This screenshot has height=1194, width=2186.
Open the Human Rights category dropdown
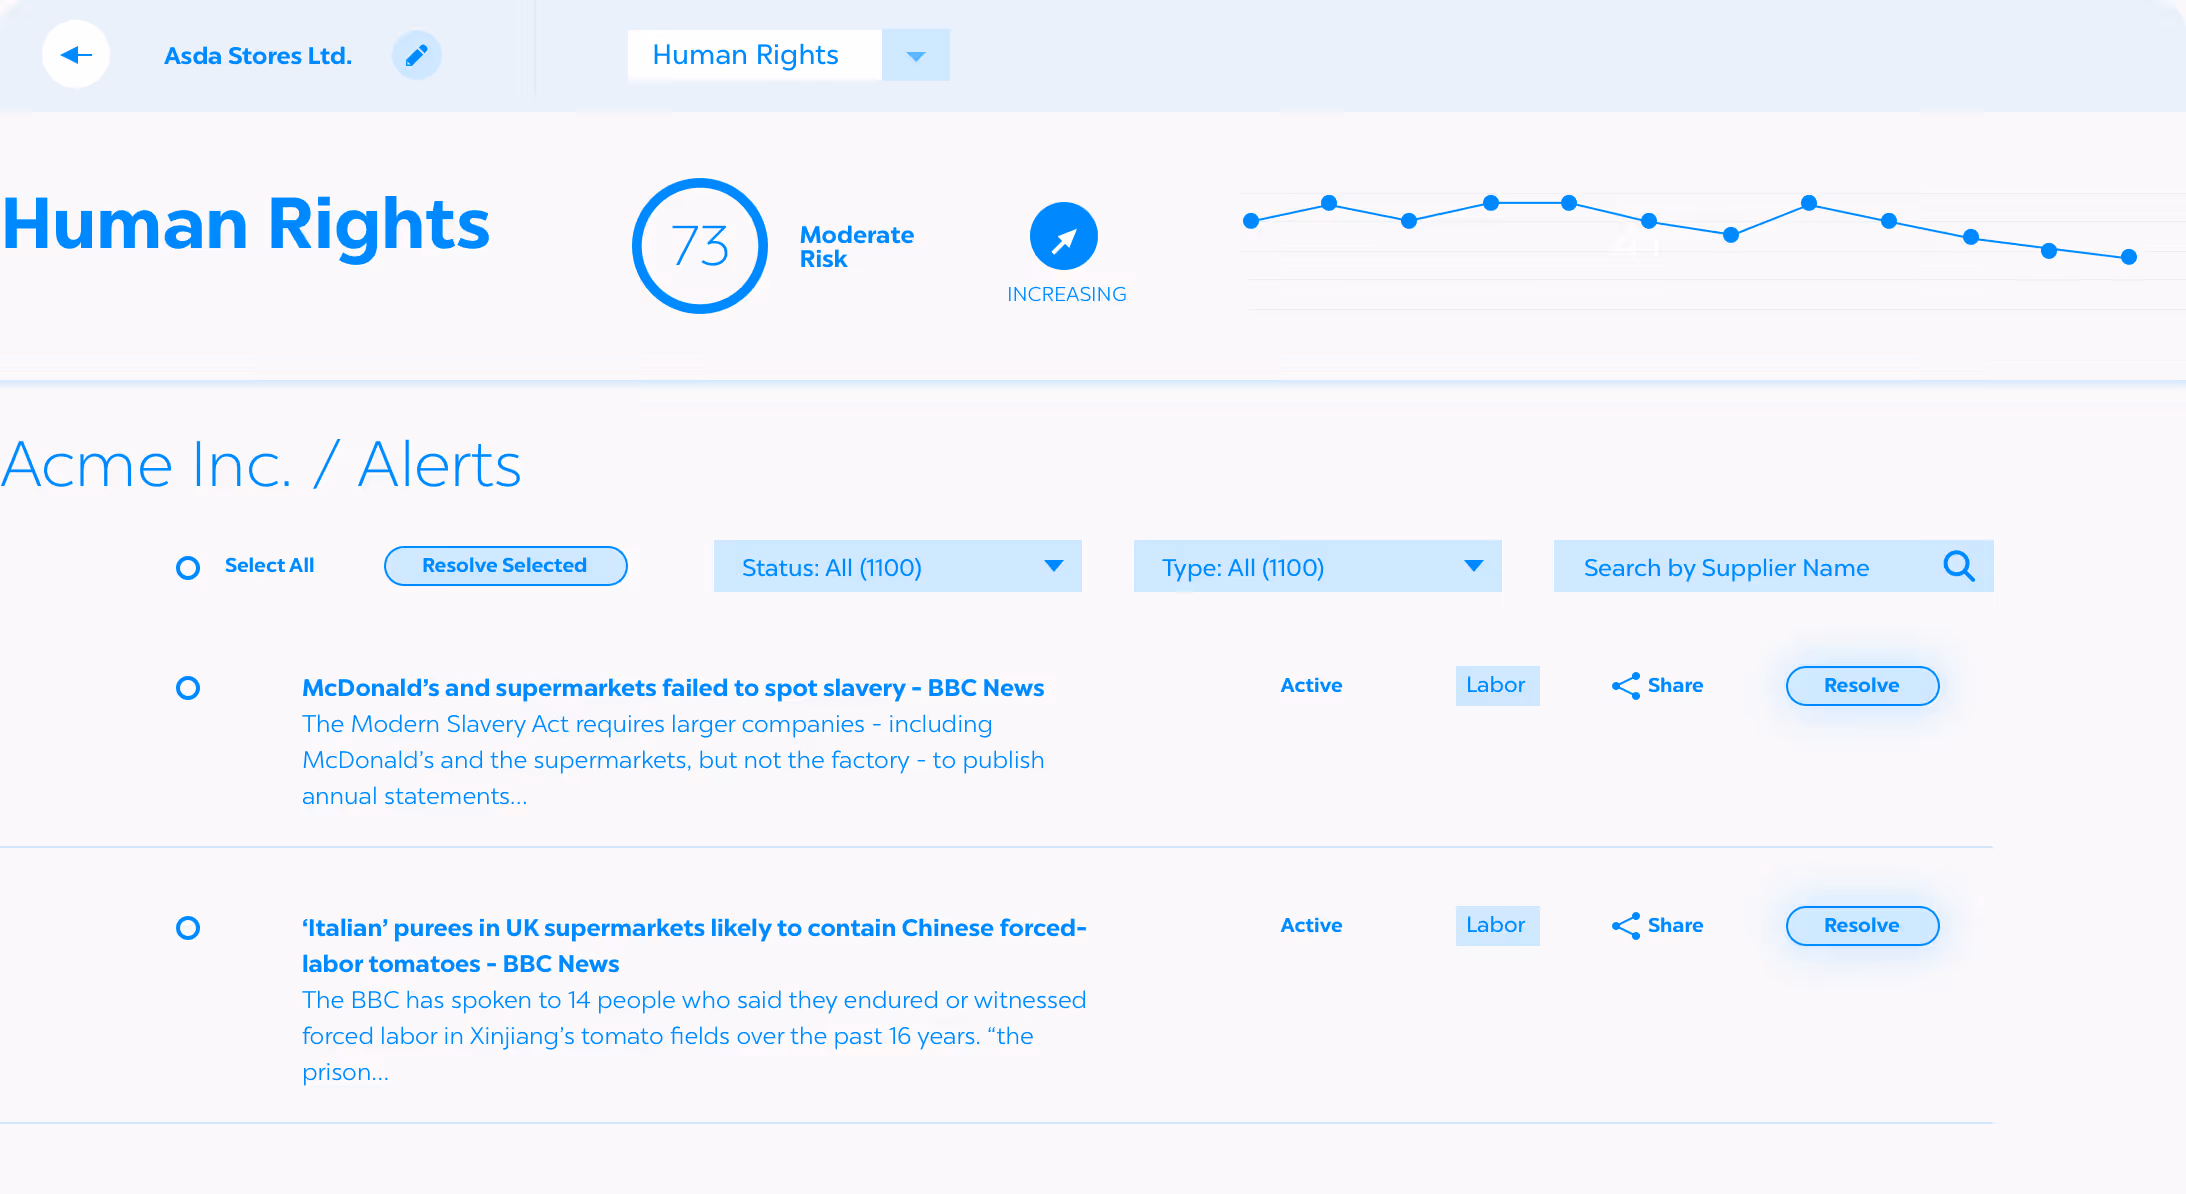pyautogui.click(x=915, y=56)
